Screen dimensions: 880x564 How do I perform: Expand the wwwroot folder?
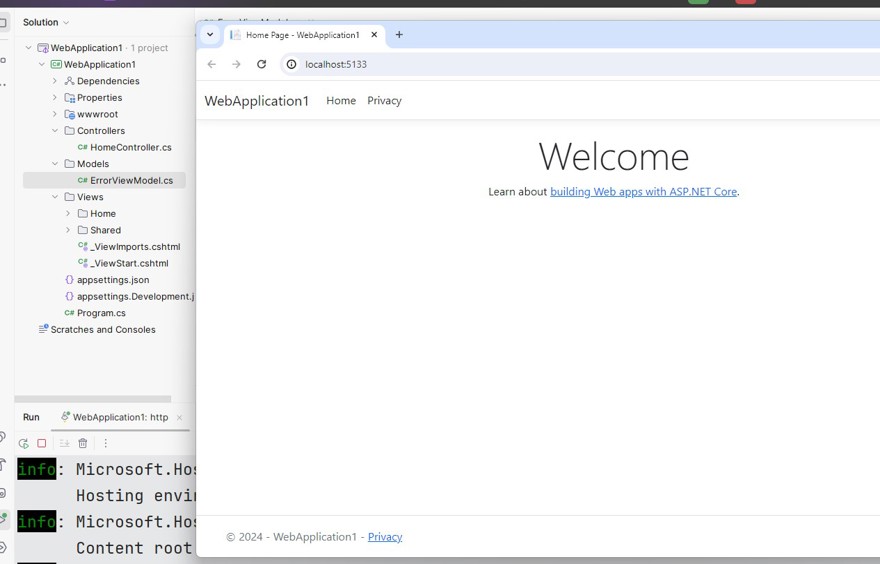tap(55, 114)
